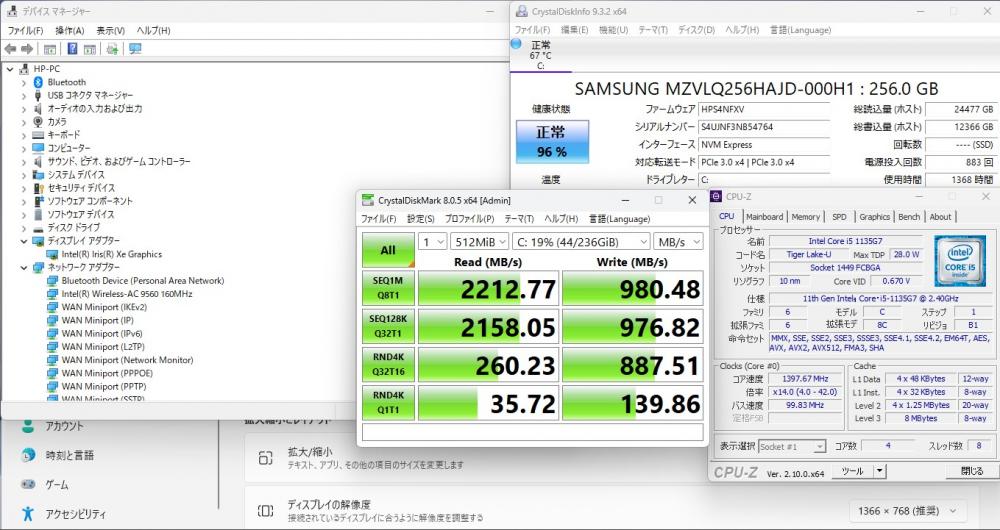Viewport: 1000px width, 530px height.
Task: Open the 1366 × 768 resolution dropdown
Action: click(x=908, y=511)
